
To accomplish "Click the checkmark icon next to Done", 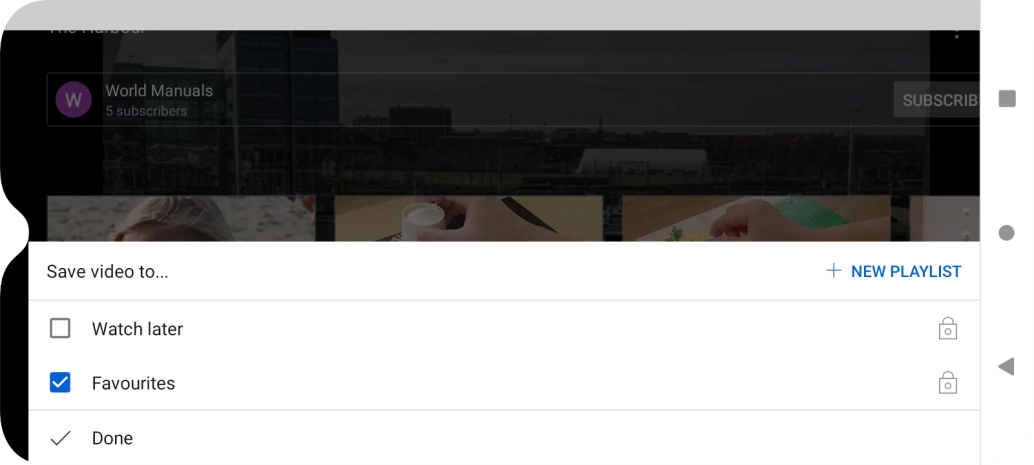I will point(60,438).
